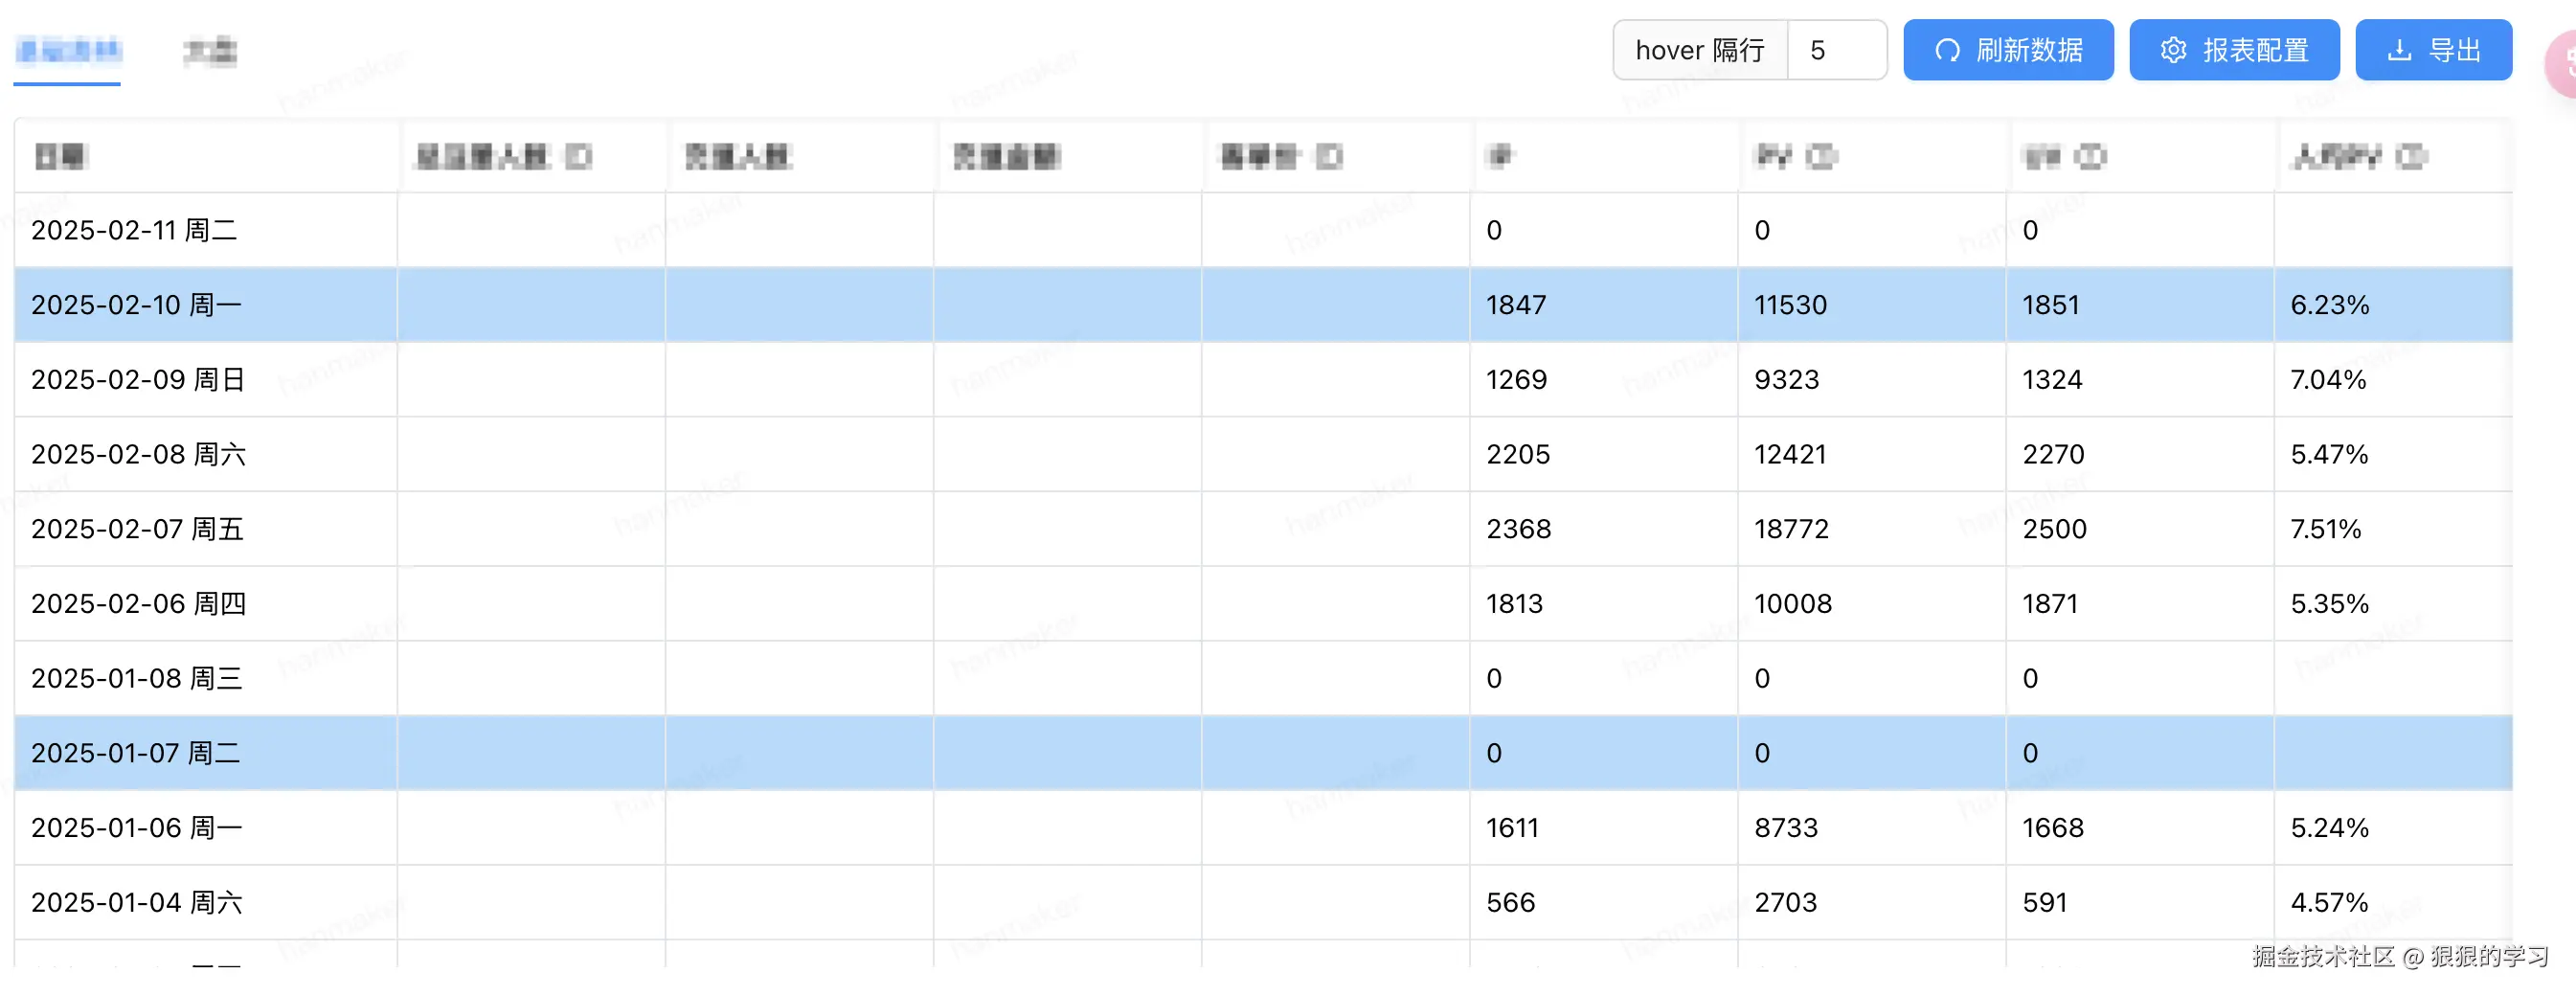This screenshot has height=996, width=2576.
Task: Select row 2025-02-07 周五
Action: [1263, 529]
